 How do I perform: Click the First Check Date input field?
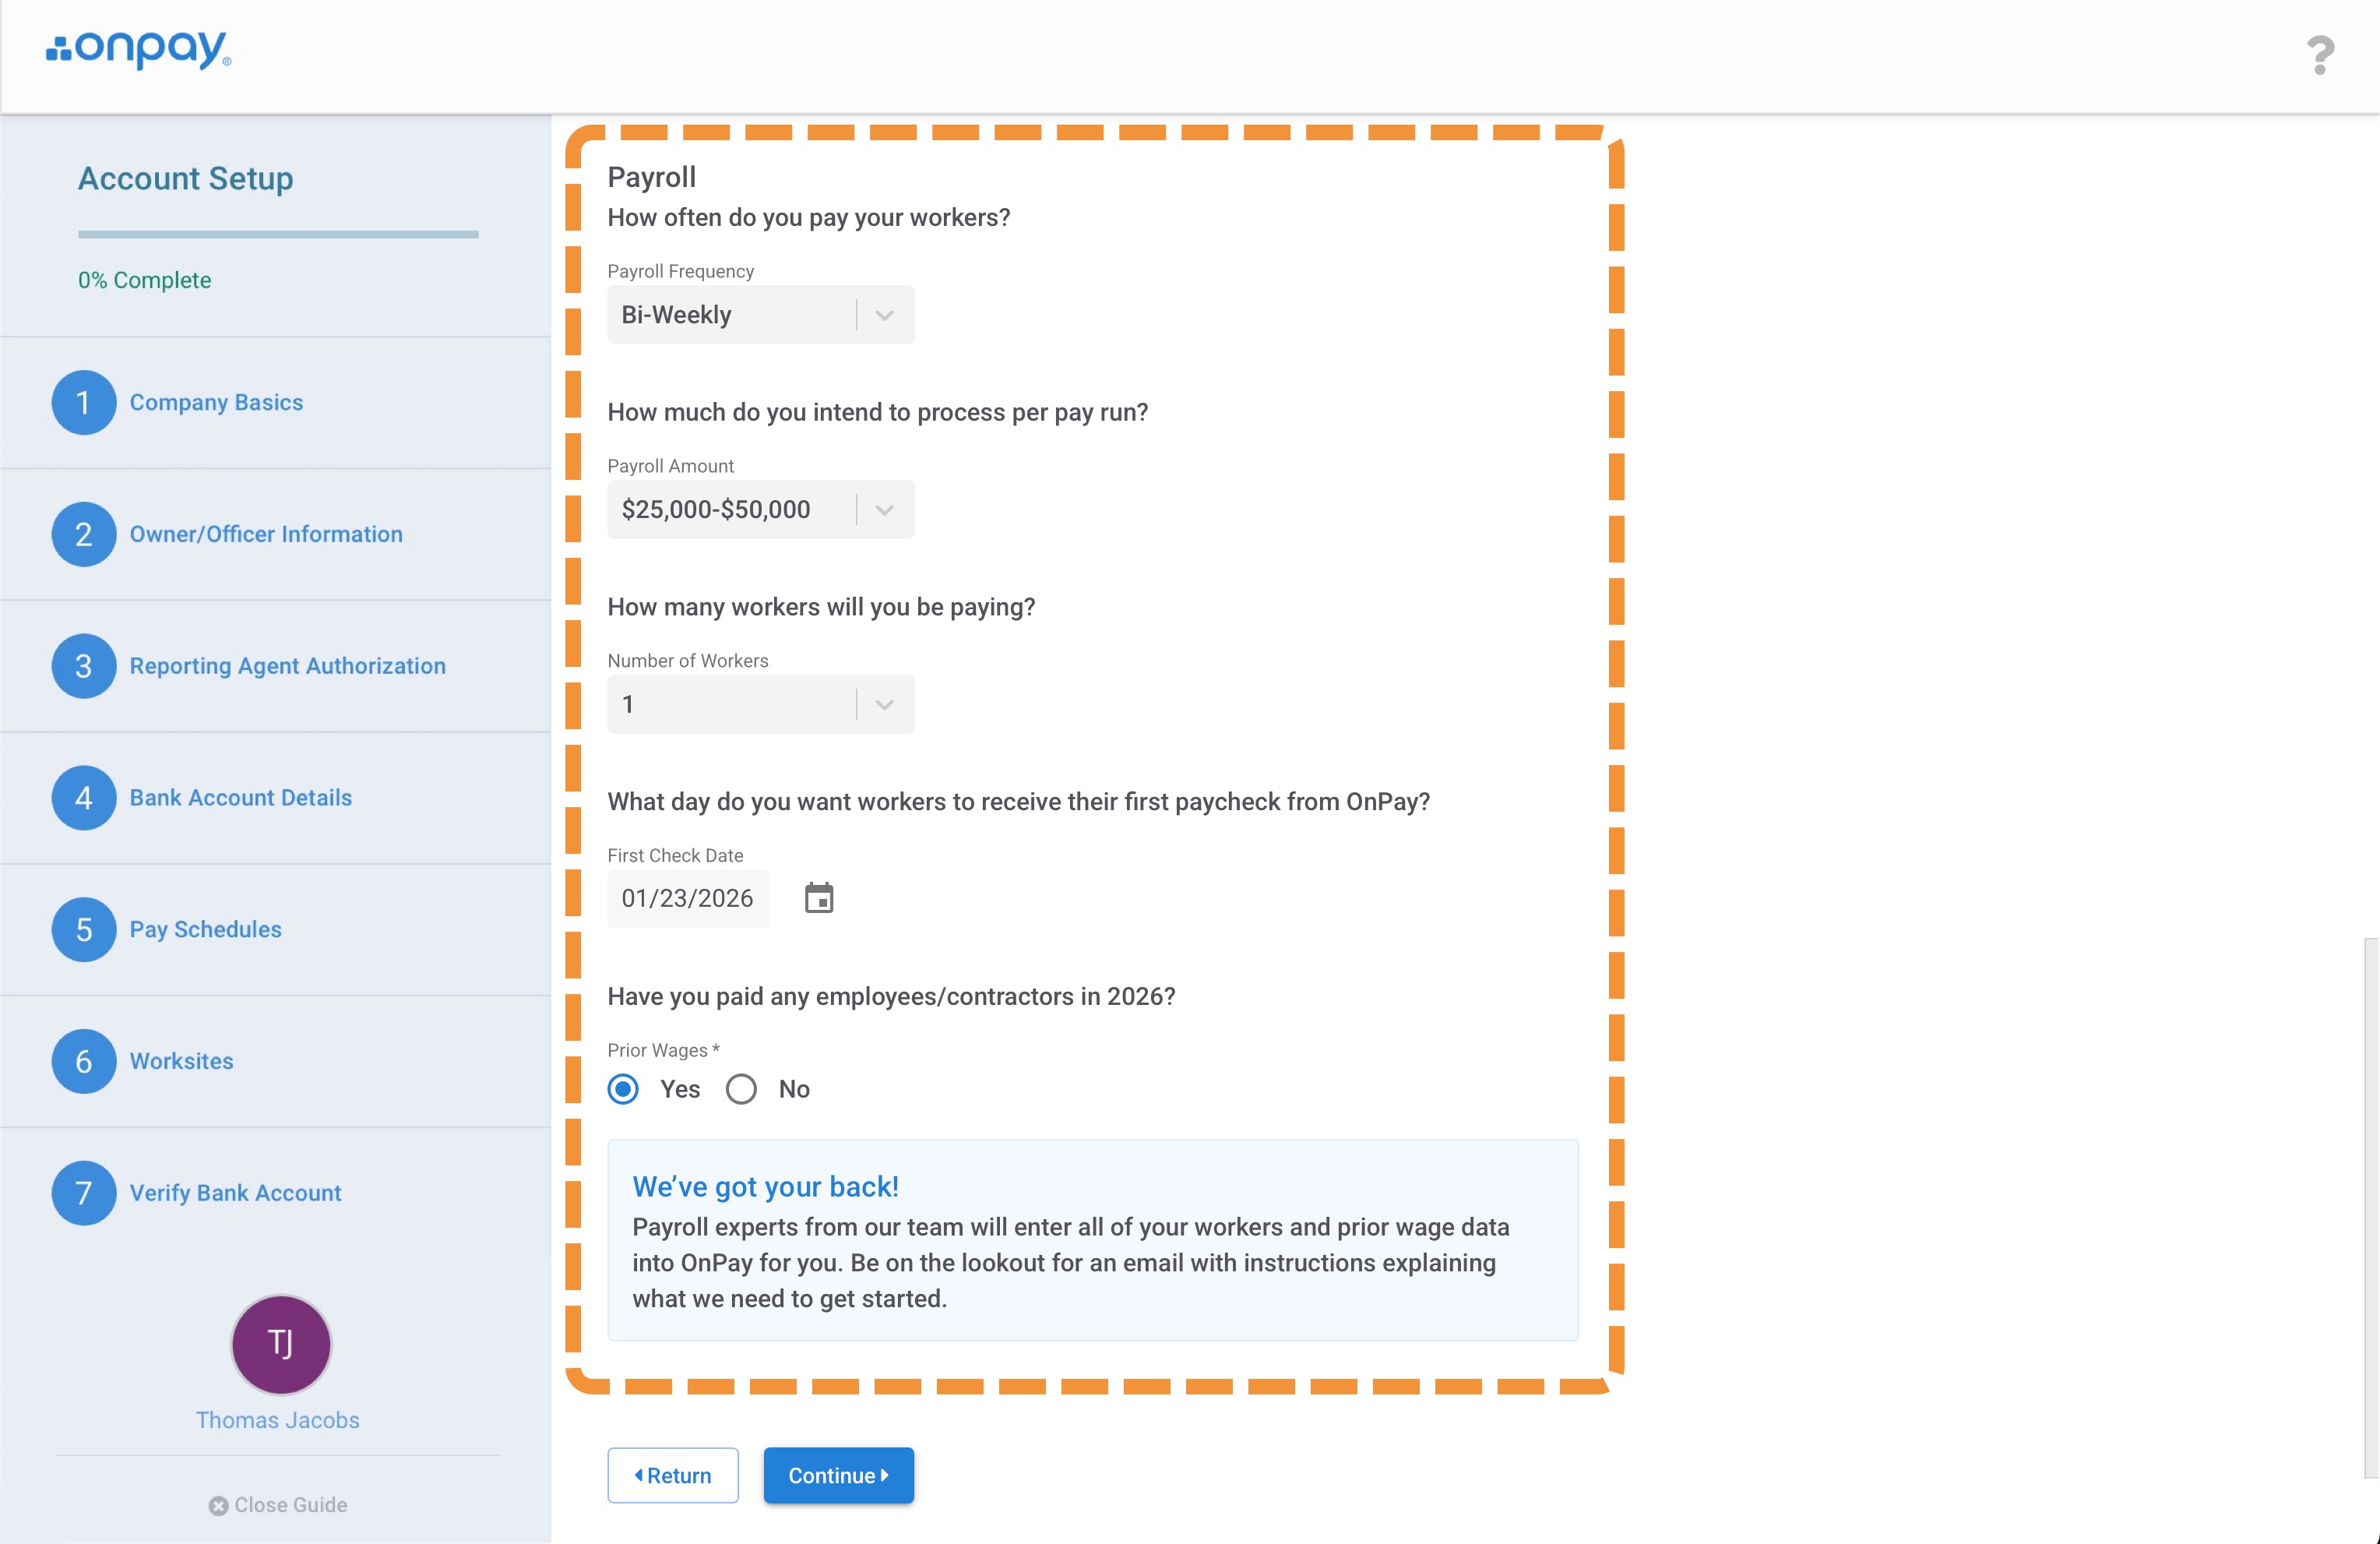tap(687, 898)
